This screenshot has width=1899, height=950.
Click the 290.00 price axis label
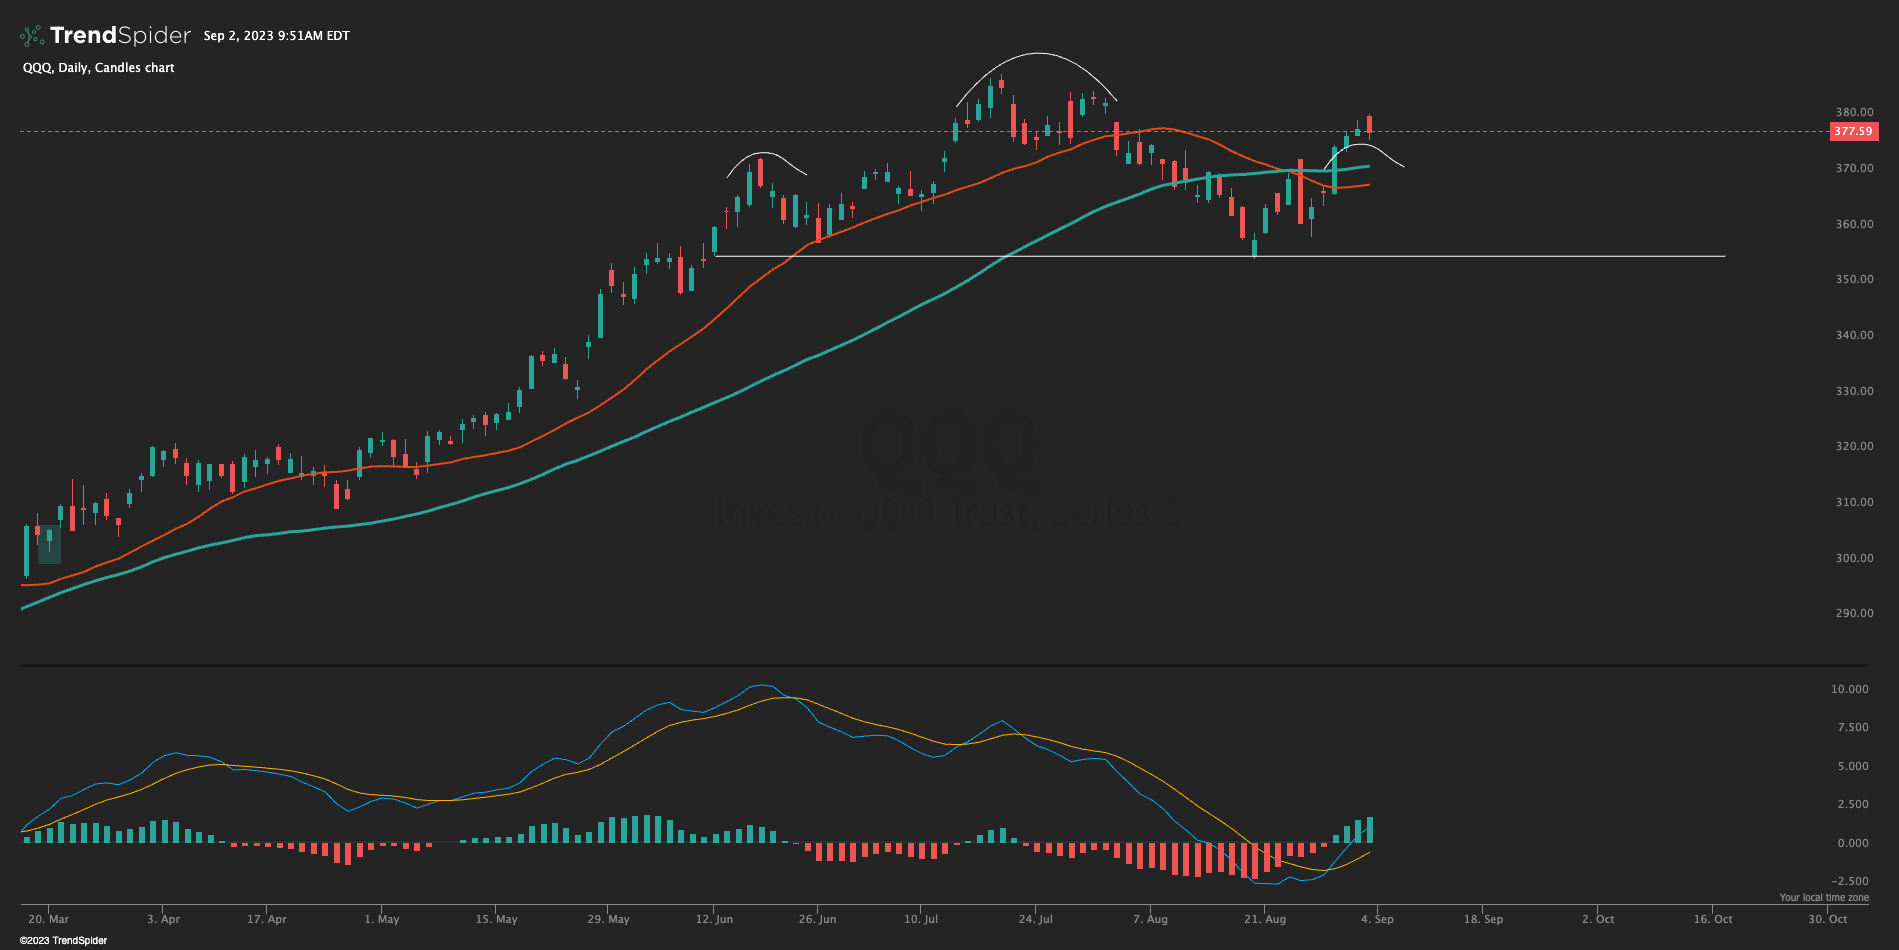pos(1854,614)
